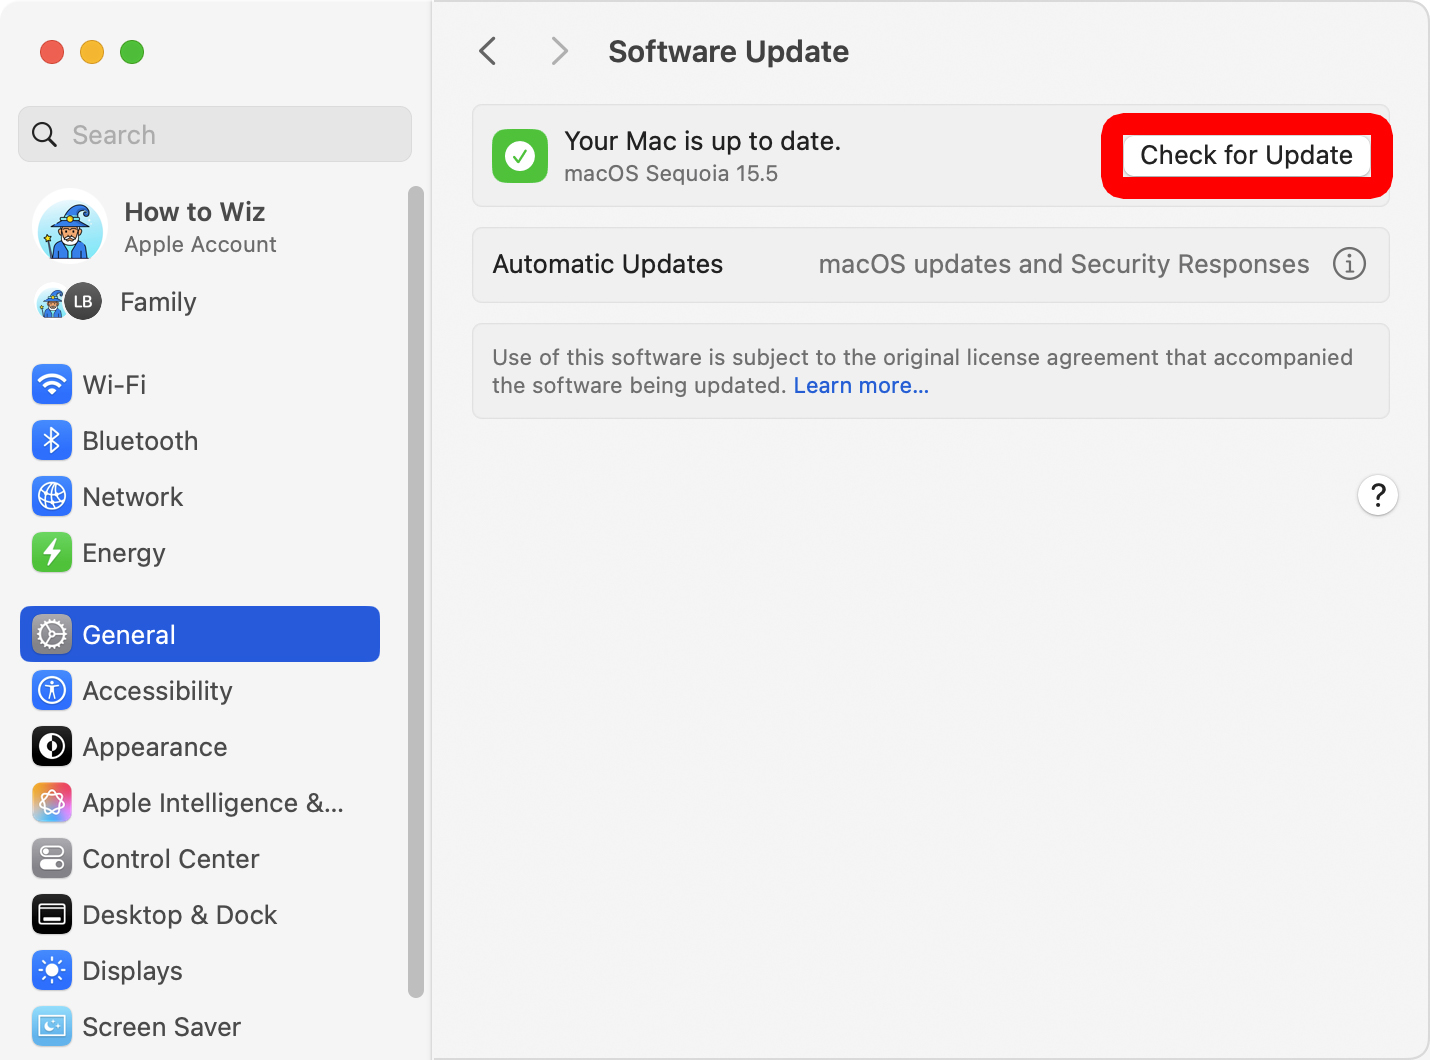The image size is (1430, 1060).
Task: Select the Accessibility sidebar icon
Action: tap(157, 690)
